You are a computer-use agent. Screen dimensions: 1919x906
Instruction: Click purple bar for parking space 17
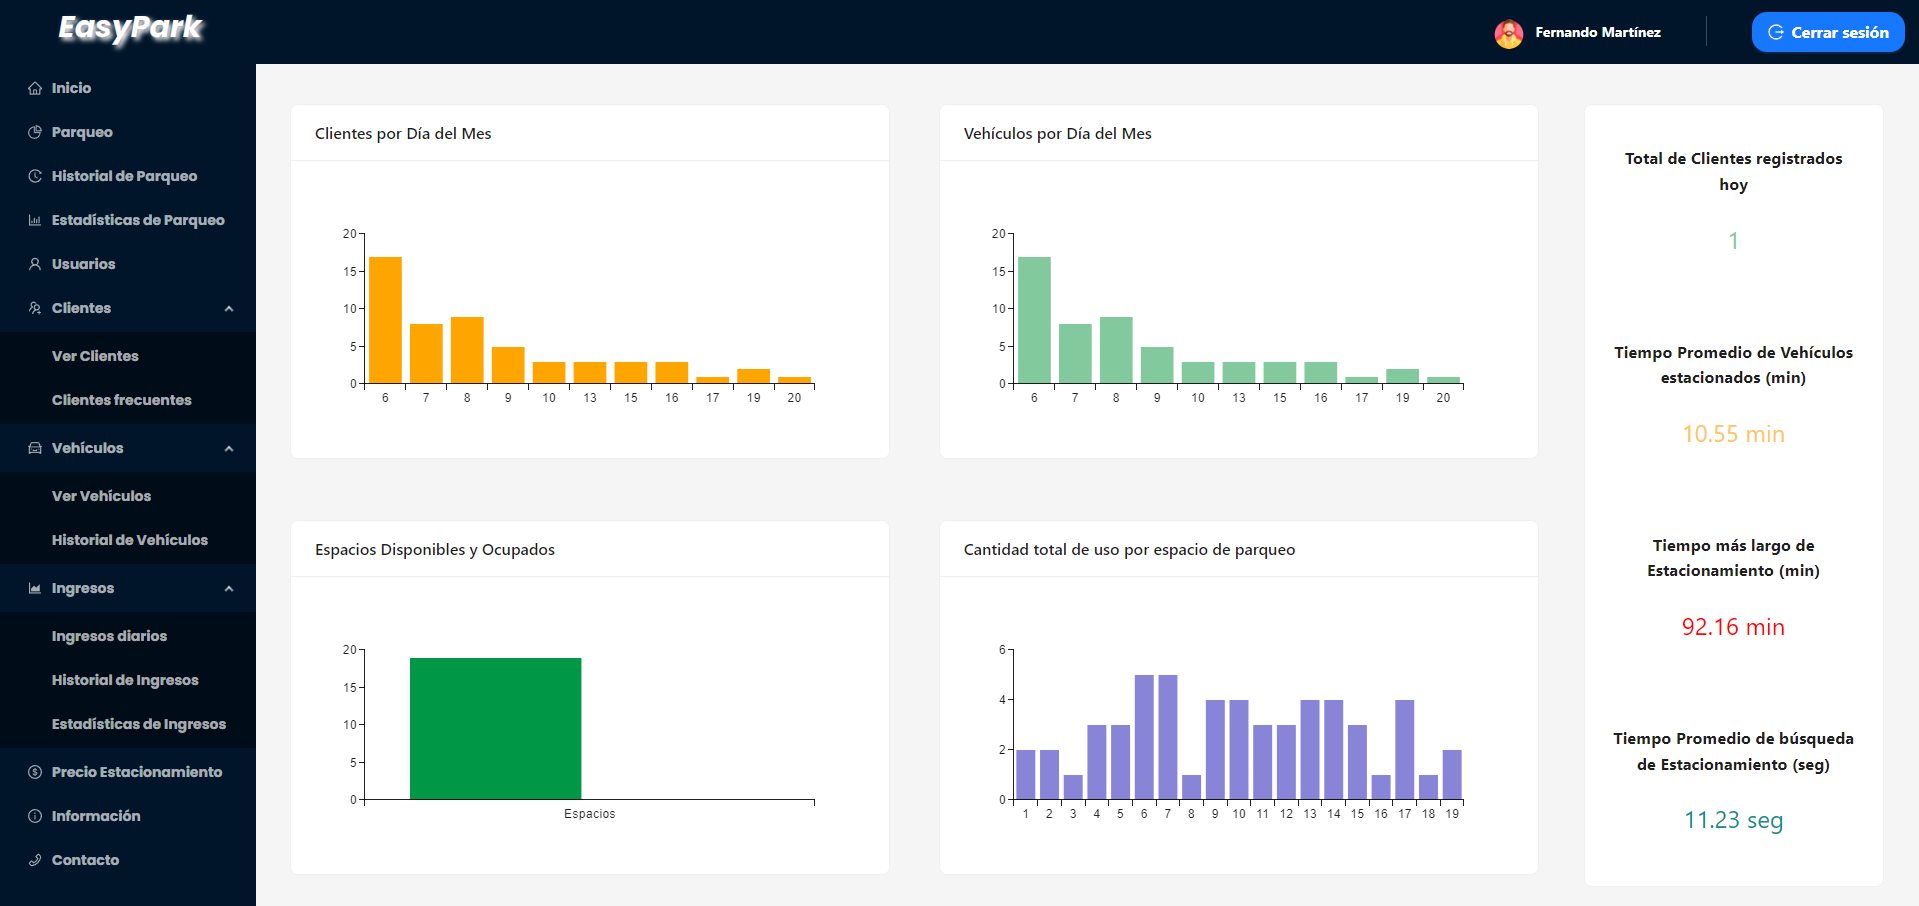pos(1405,749)
